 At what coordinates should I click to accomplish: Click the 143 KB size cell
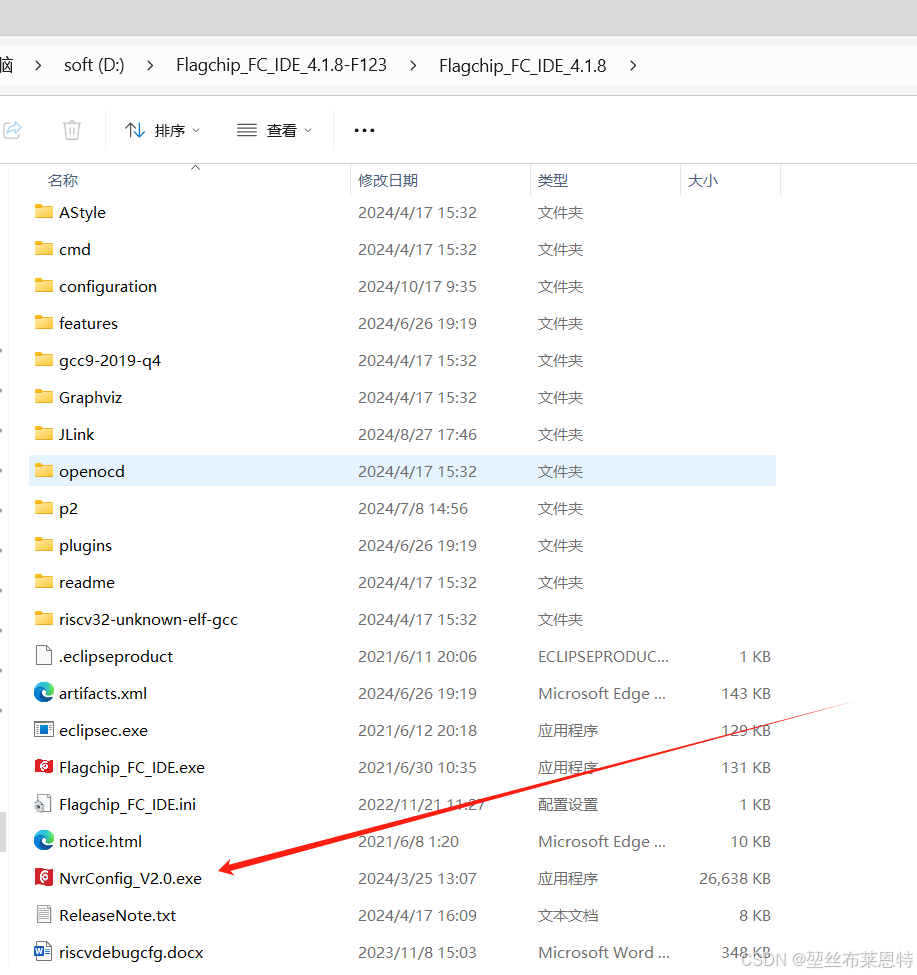(746, 693)
